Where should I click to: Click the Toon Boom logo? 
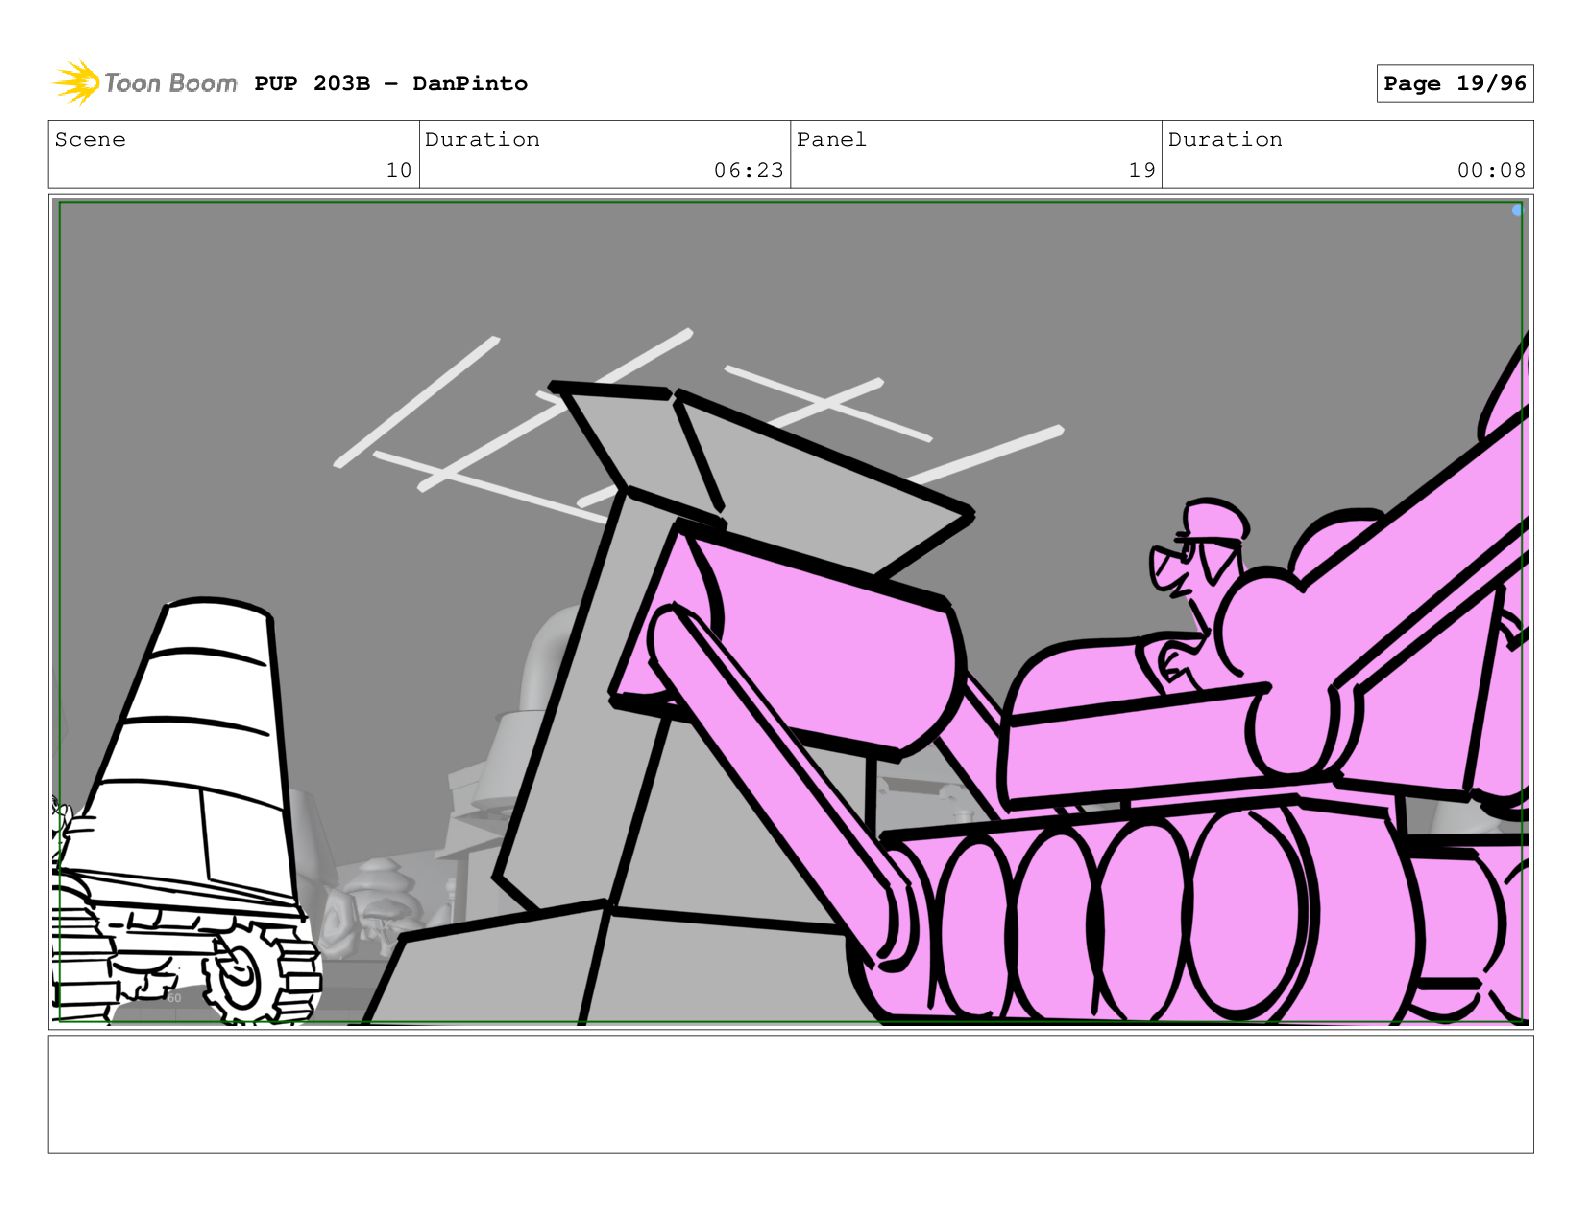145,83
